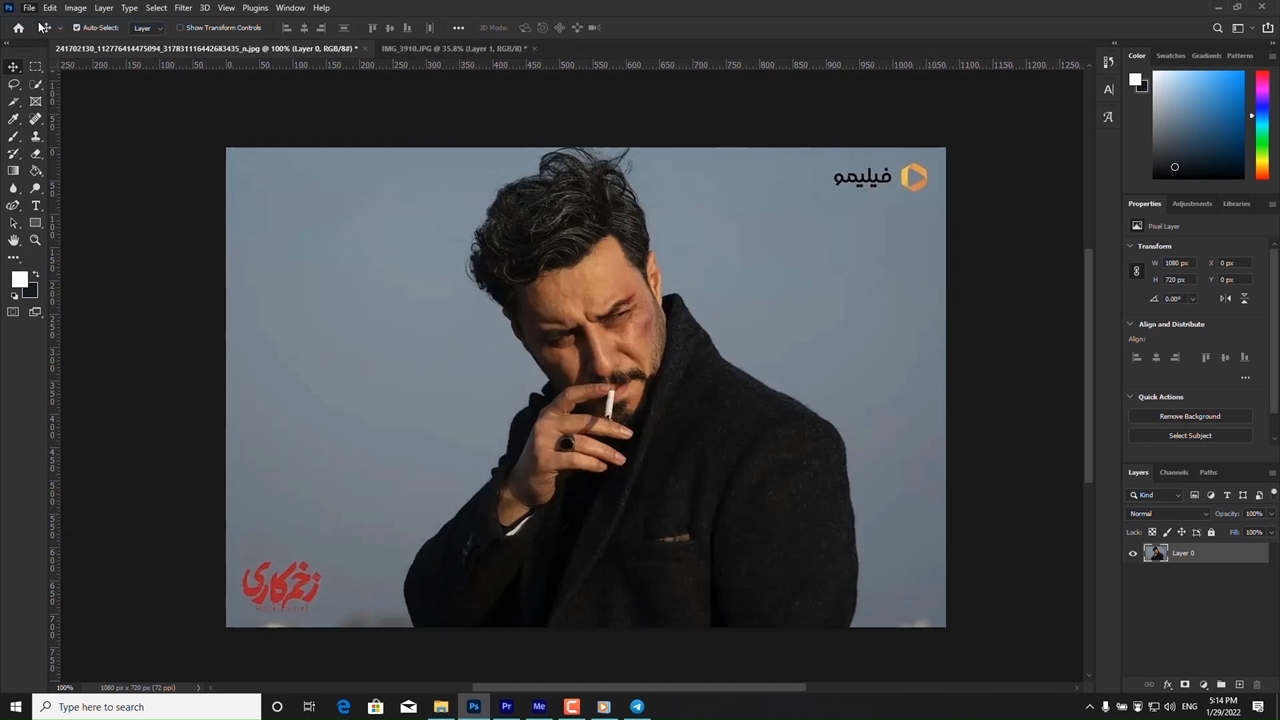The width and height of the screenshot is (1280, 720).
Task: Delete layer with trash icon
Action: coord(1257,685)
